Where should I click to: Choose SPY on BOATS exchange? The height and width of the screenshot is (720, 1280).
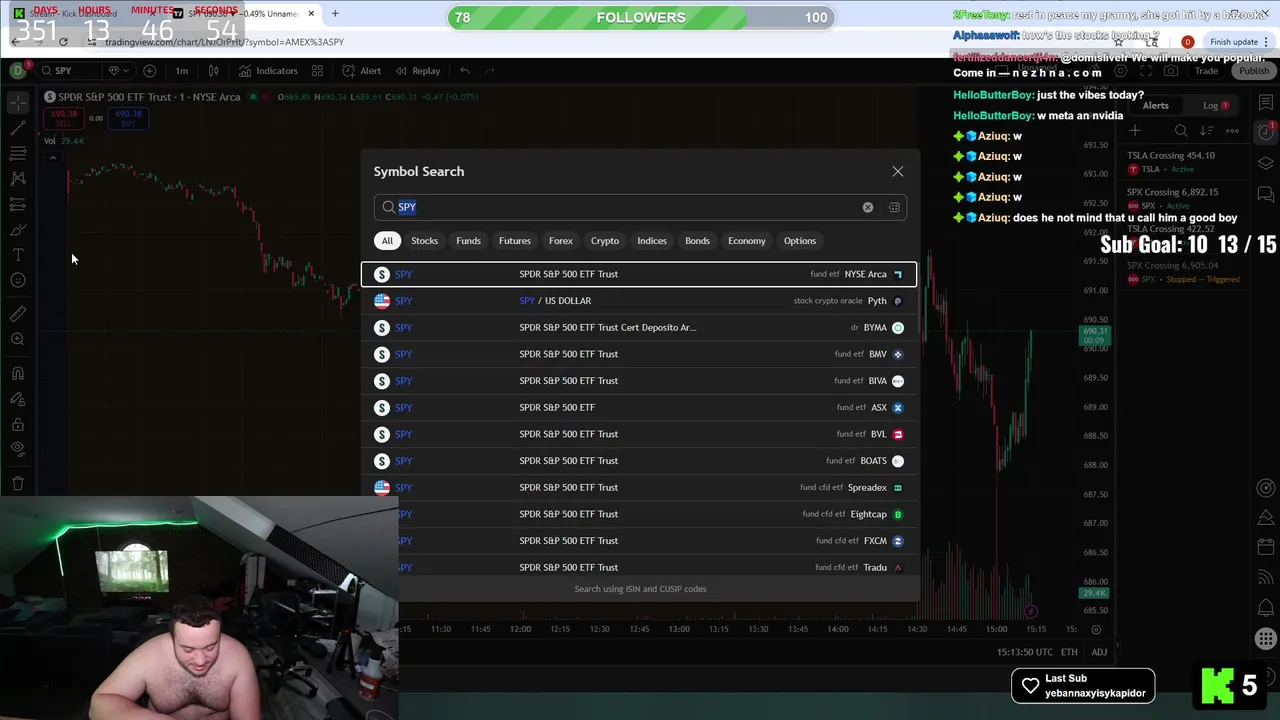(639, 461)
